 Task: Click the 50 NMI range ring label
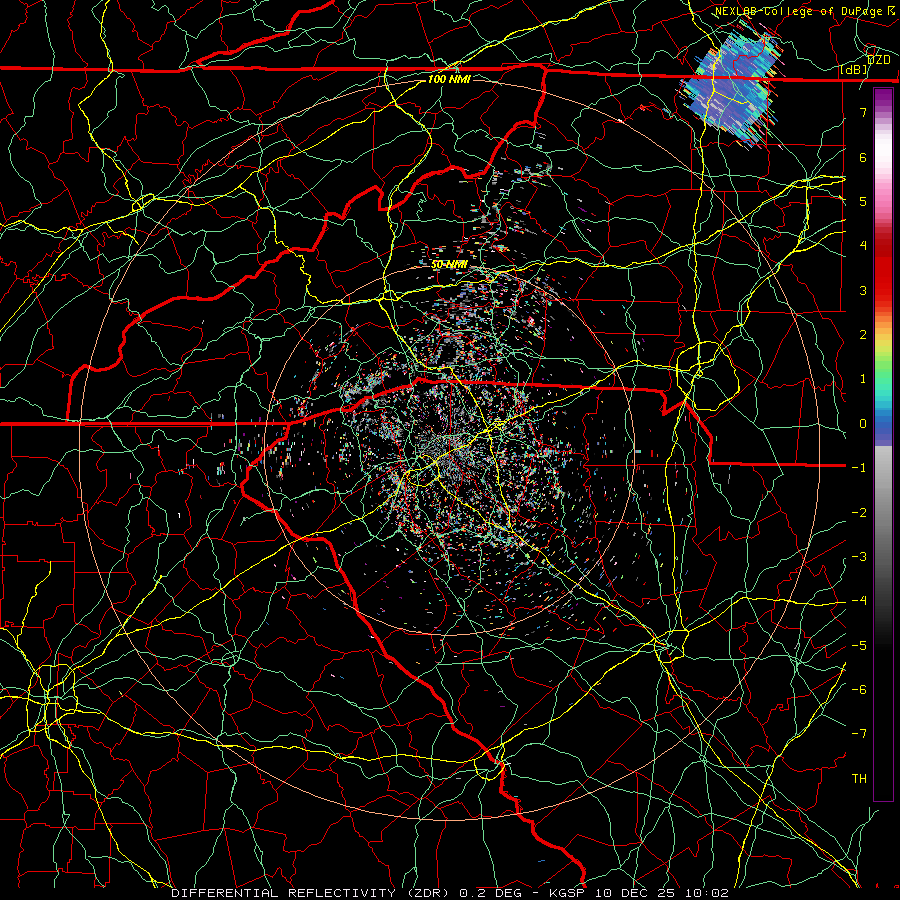click(x=449, y=264)
